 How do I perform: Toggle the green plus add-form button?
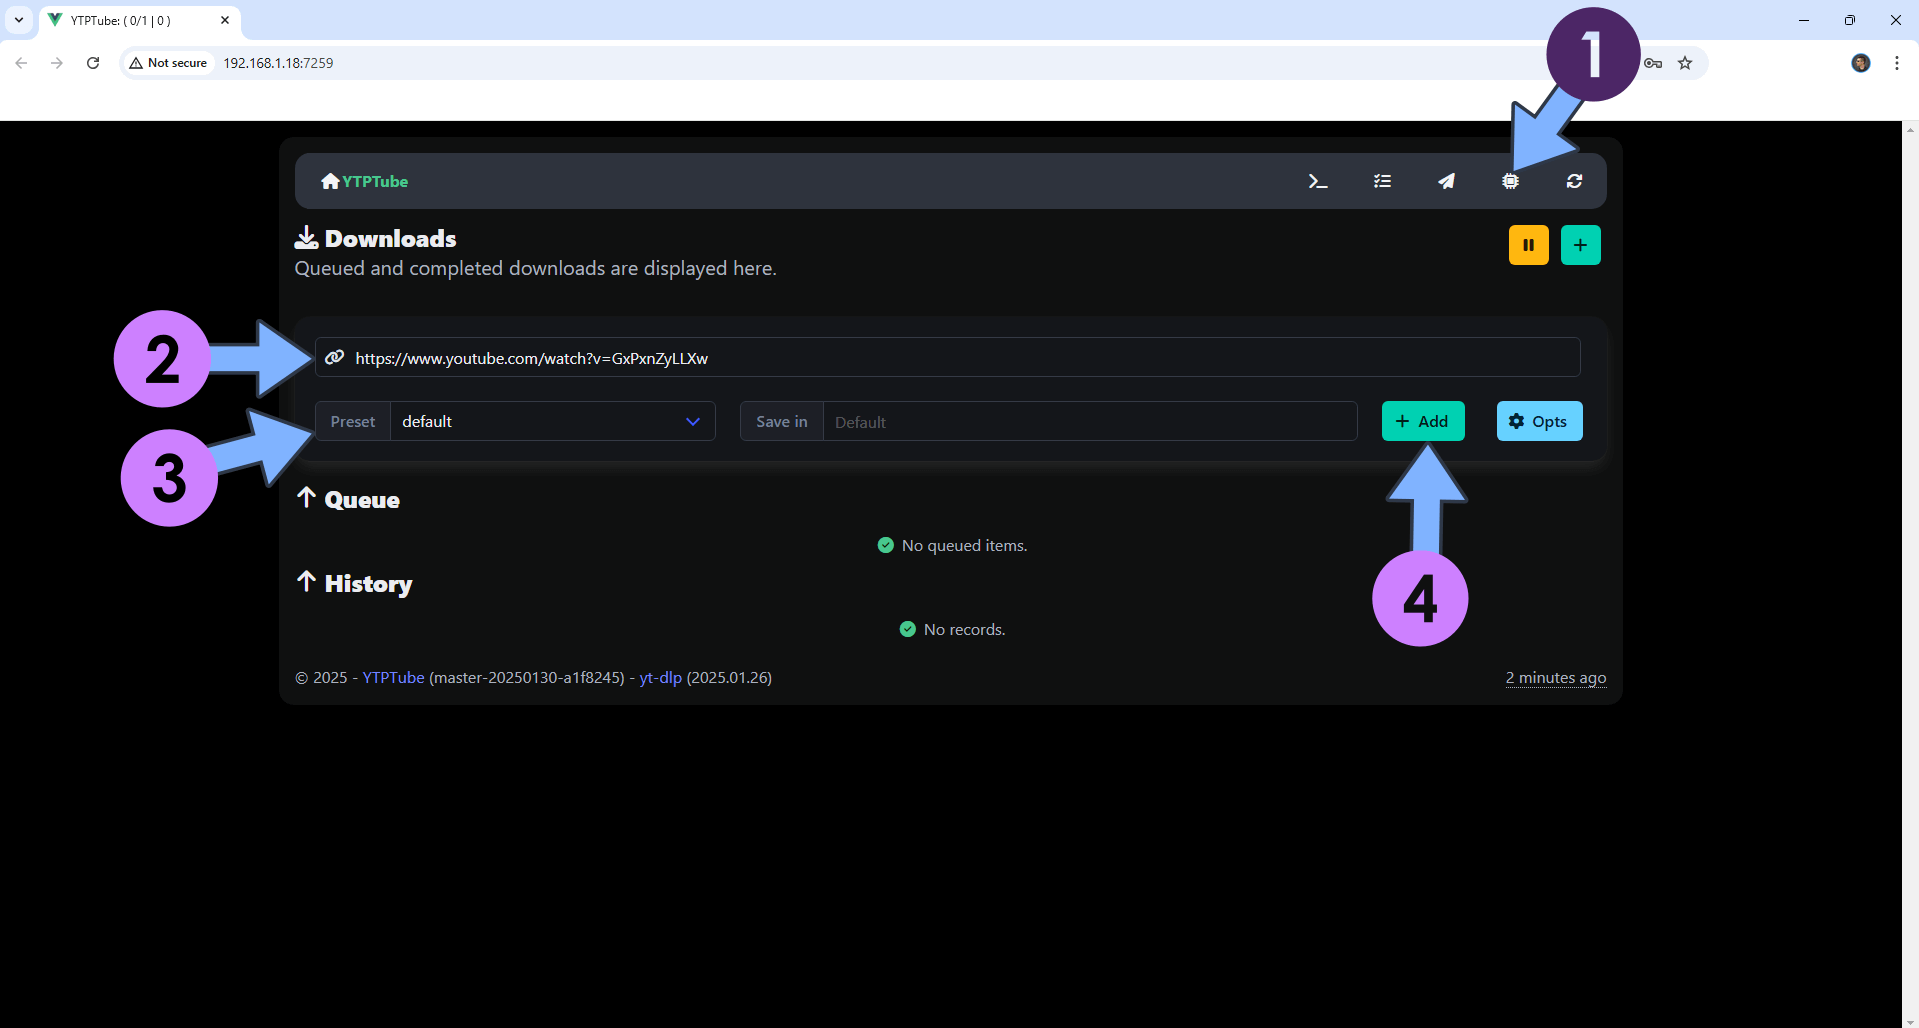tap(1580, 245)
